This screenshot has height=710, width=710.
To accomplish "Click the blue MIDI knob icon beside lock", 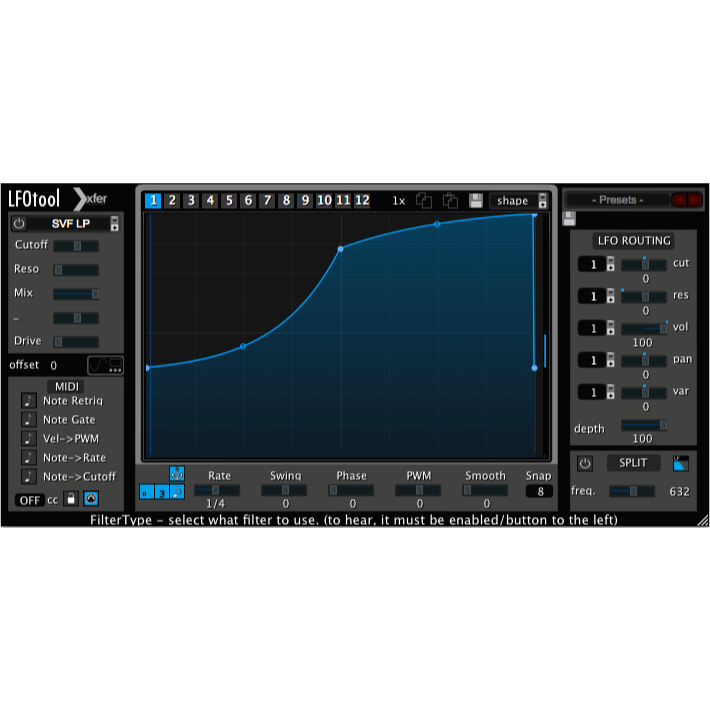I will point(91,499).
